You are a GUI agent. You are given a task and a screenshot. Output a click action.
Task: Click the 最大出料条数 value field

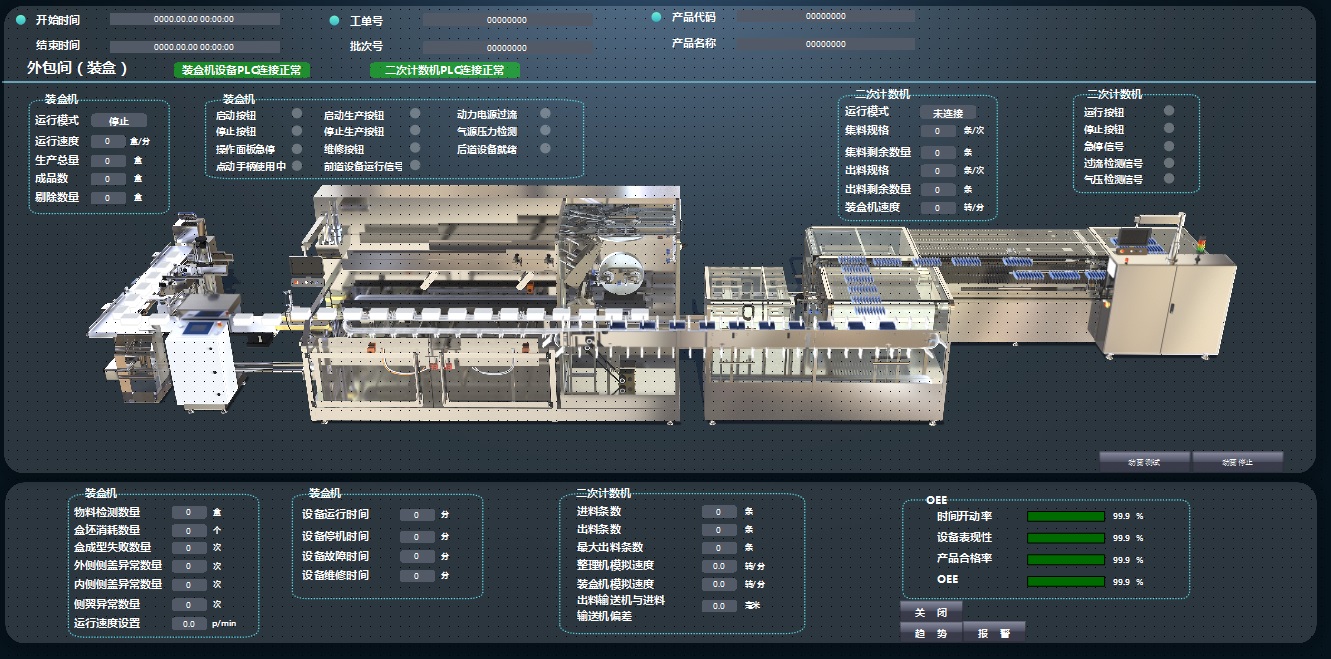click(x=719, y=548)
